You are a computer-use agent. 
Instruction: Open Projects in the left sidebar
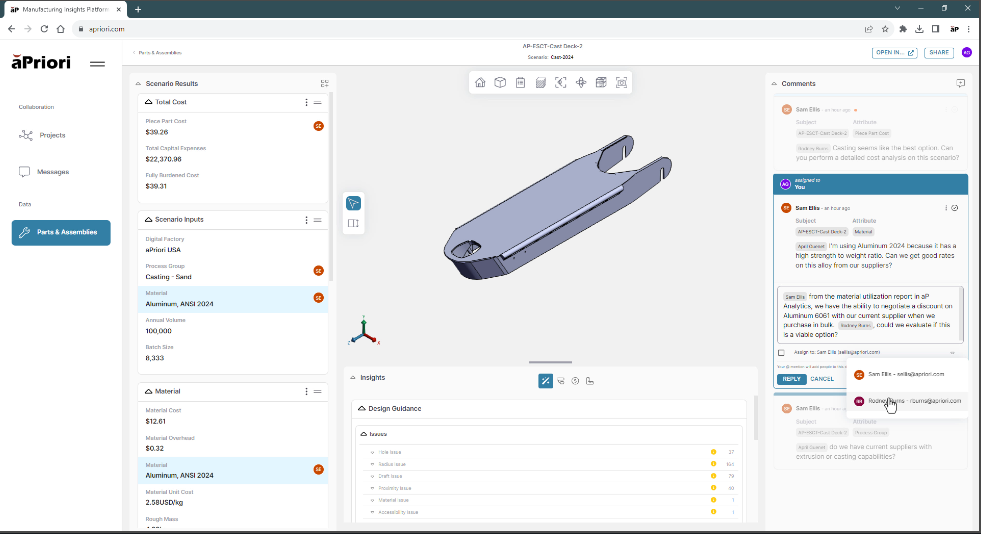52,135
